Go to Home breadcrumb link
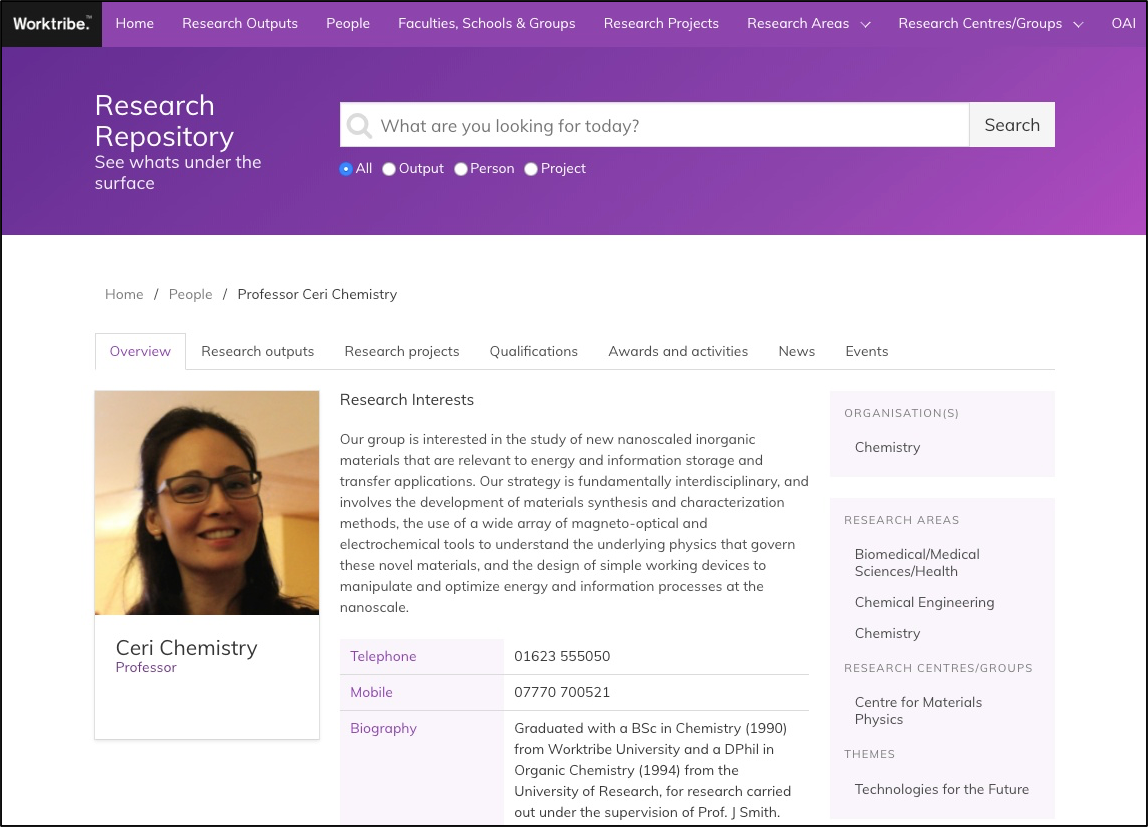The height and width of the screenshot is (827, 1148). click(x=124, y=294)
